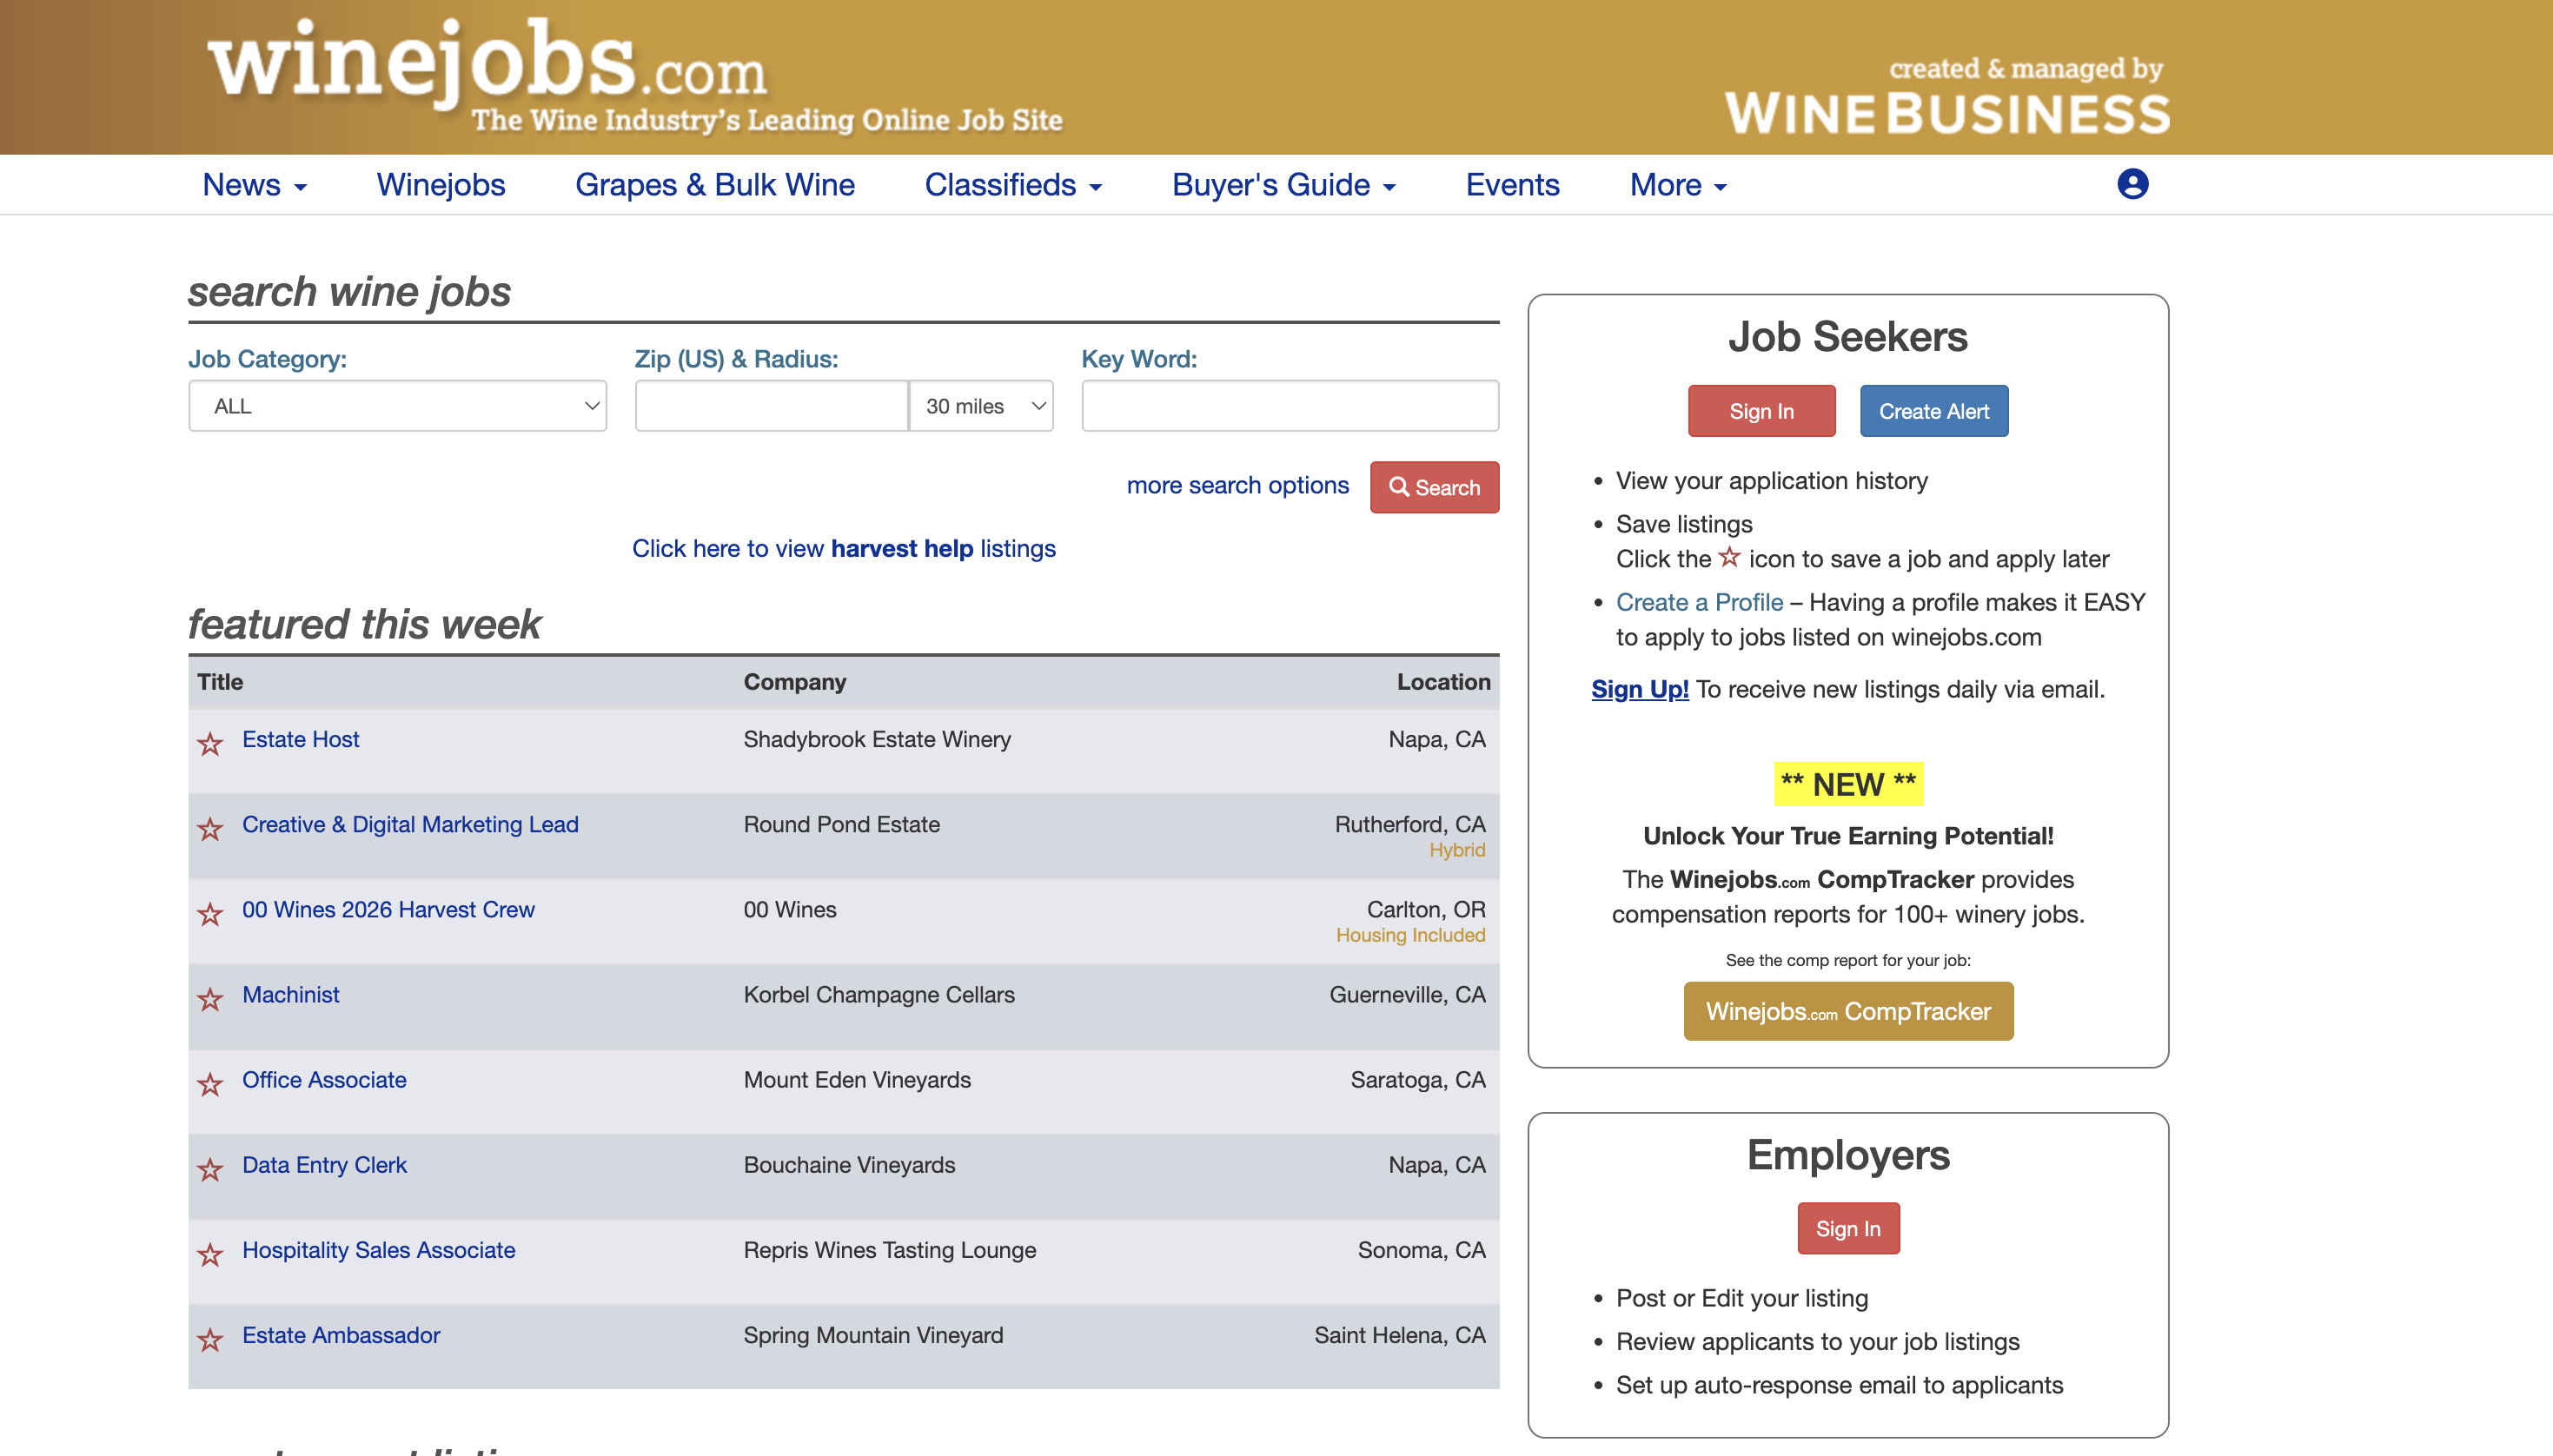Click the Housing Included tag
Screen dimensions: 2553x1456
coord(1410,935)
